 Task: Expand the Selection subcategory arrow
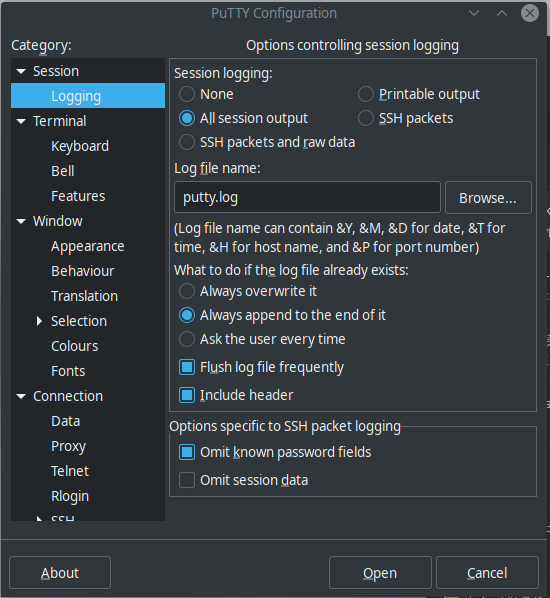click(x=39, y=321)
